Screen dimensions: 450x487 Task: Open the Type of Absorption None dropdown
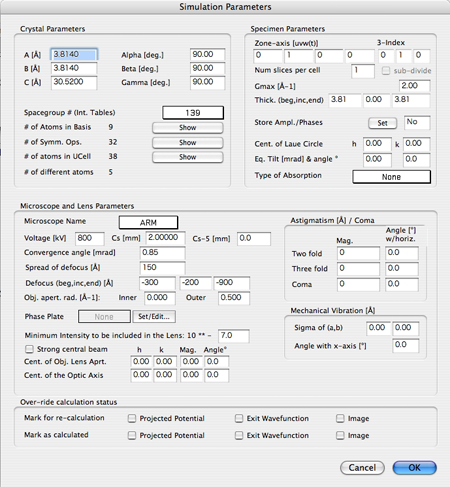(391, 177)
